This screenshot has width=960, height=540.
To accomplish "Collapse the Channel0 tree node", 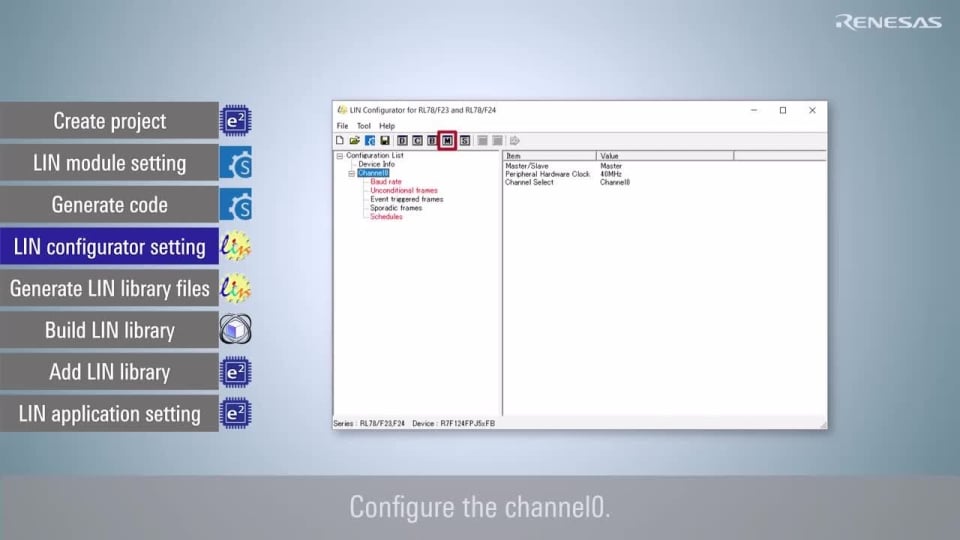I will point(351,173).
